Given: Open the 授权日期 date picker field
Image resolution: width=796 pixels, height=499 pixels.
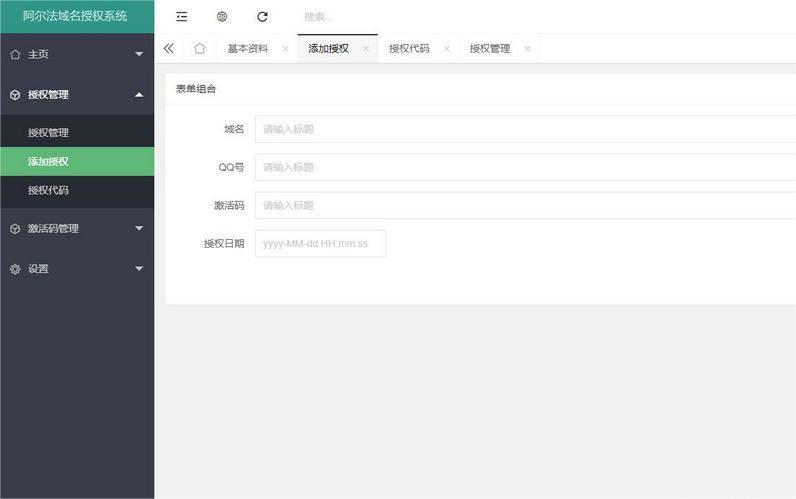Looking at the screenshot, I should 320,243.
